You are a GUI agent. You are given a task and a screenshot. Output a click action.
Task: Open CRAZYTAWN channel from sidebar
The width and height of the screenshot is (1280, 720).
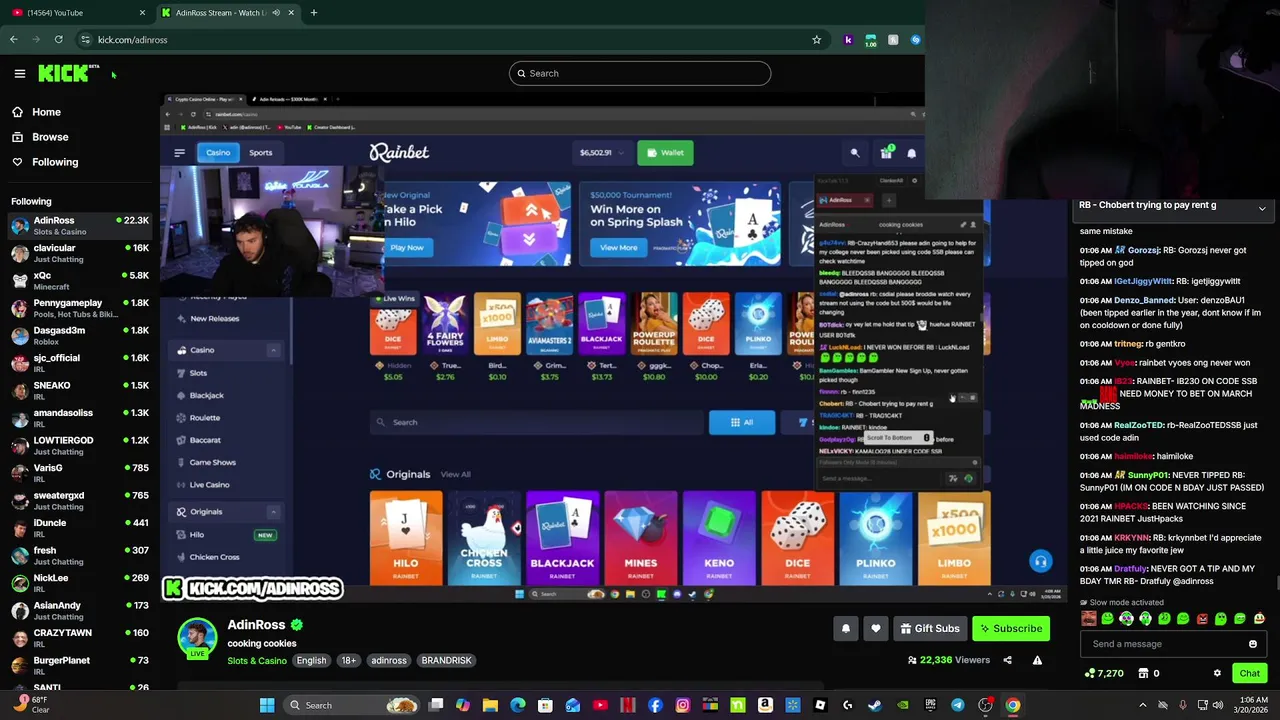(x=80, y=638)
